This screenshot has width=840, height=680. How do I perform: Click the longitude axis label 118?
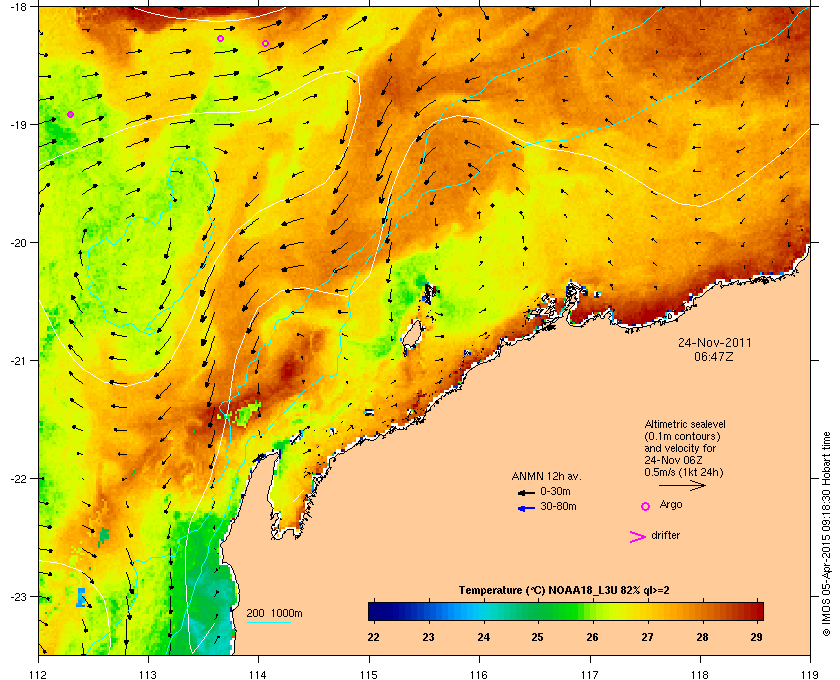[x=700, y=675]
